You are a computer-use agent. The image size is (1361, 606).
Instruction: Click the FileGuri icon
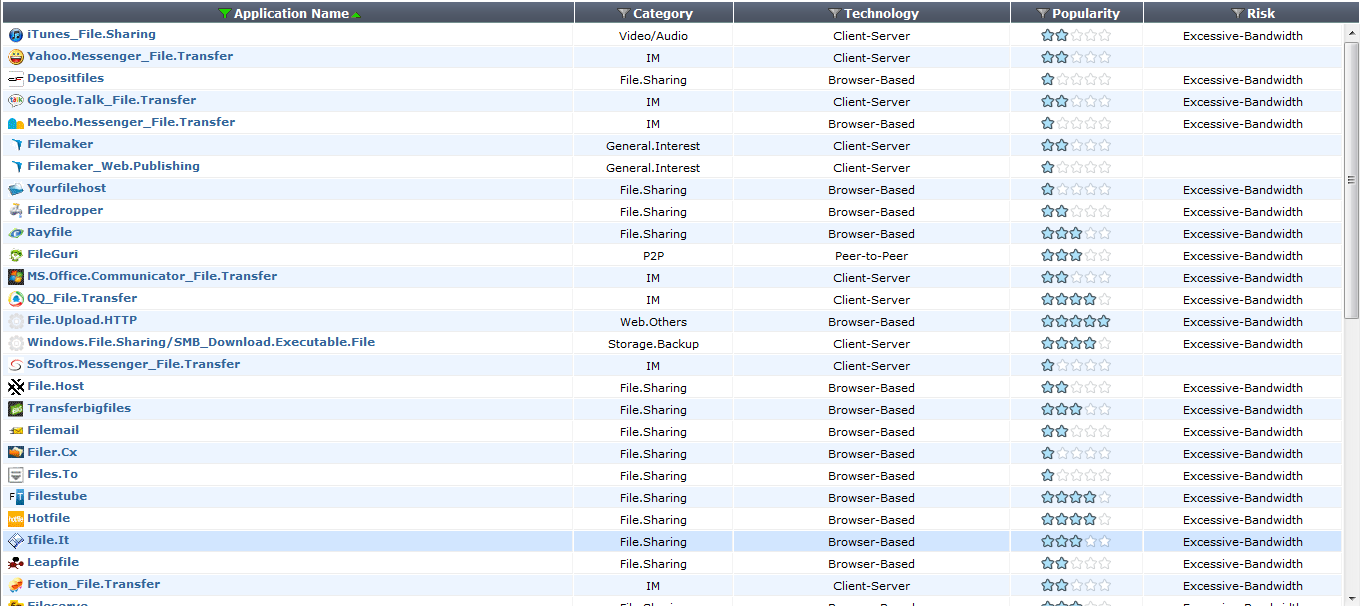(x=15, y=255)
